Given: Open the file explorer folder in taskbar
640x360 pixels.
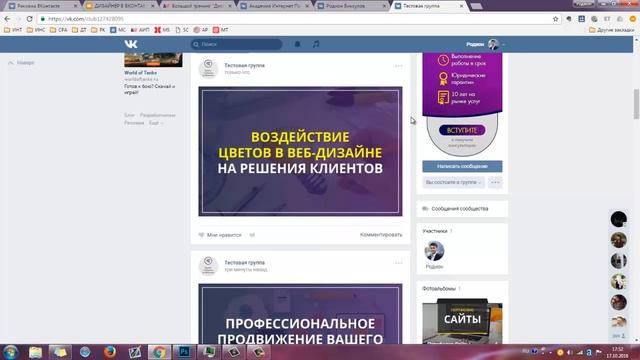Looking at the screenshot, I should 36,352.
